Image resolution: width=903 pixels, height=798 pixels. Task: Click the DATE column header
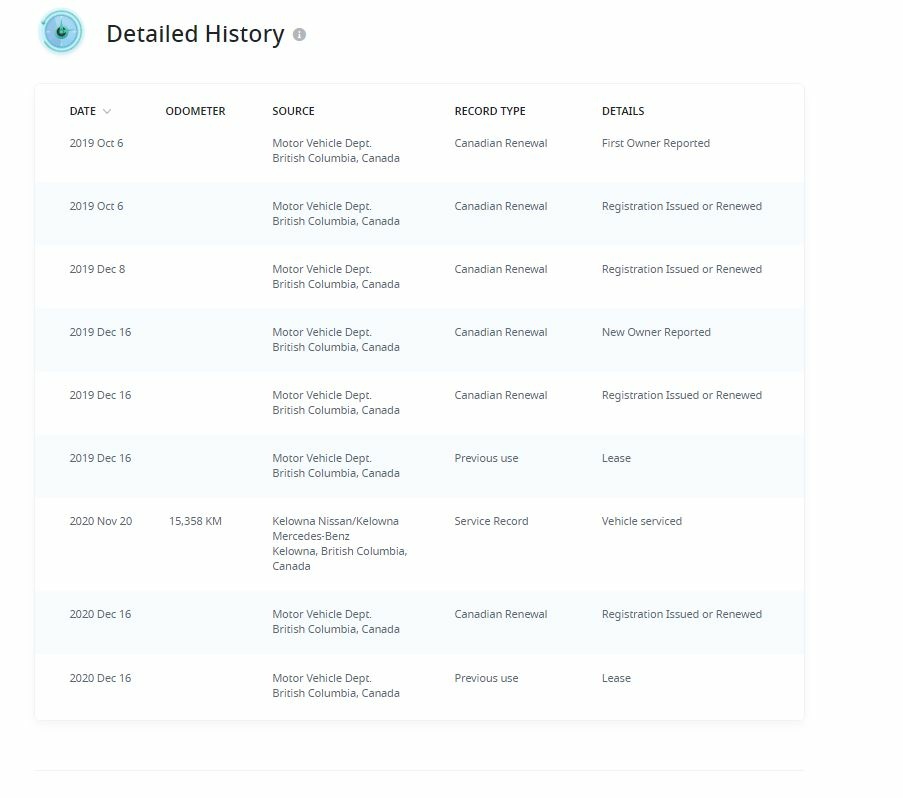click(83, 111)
